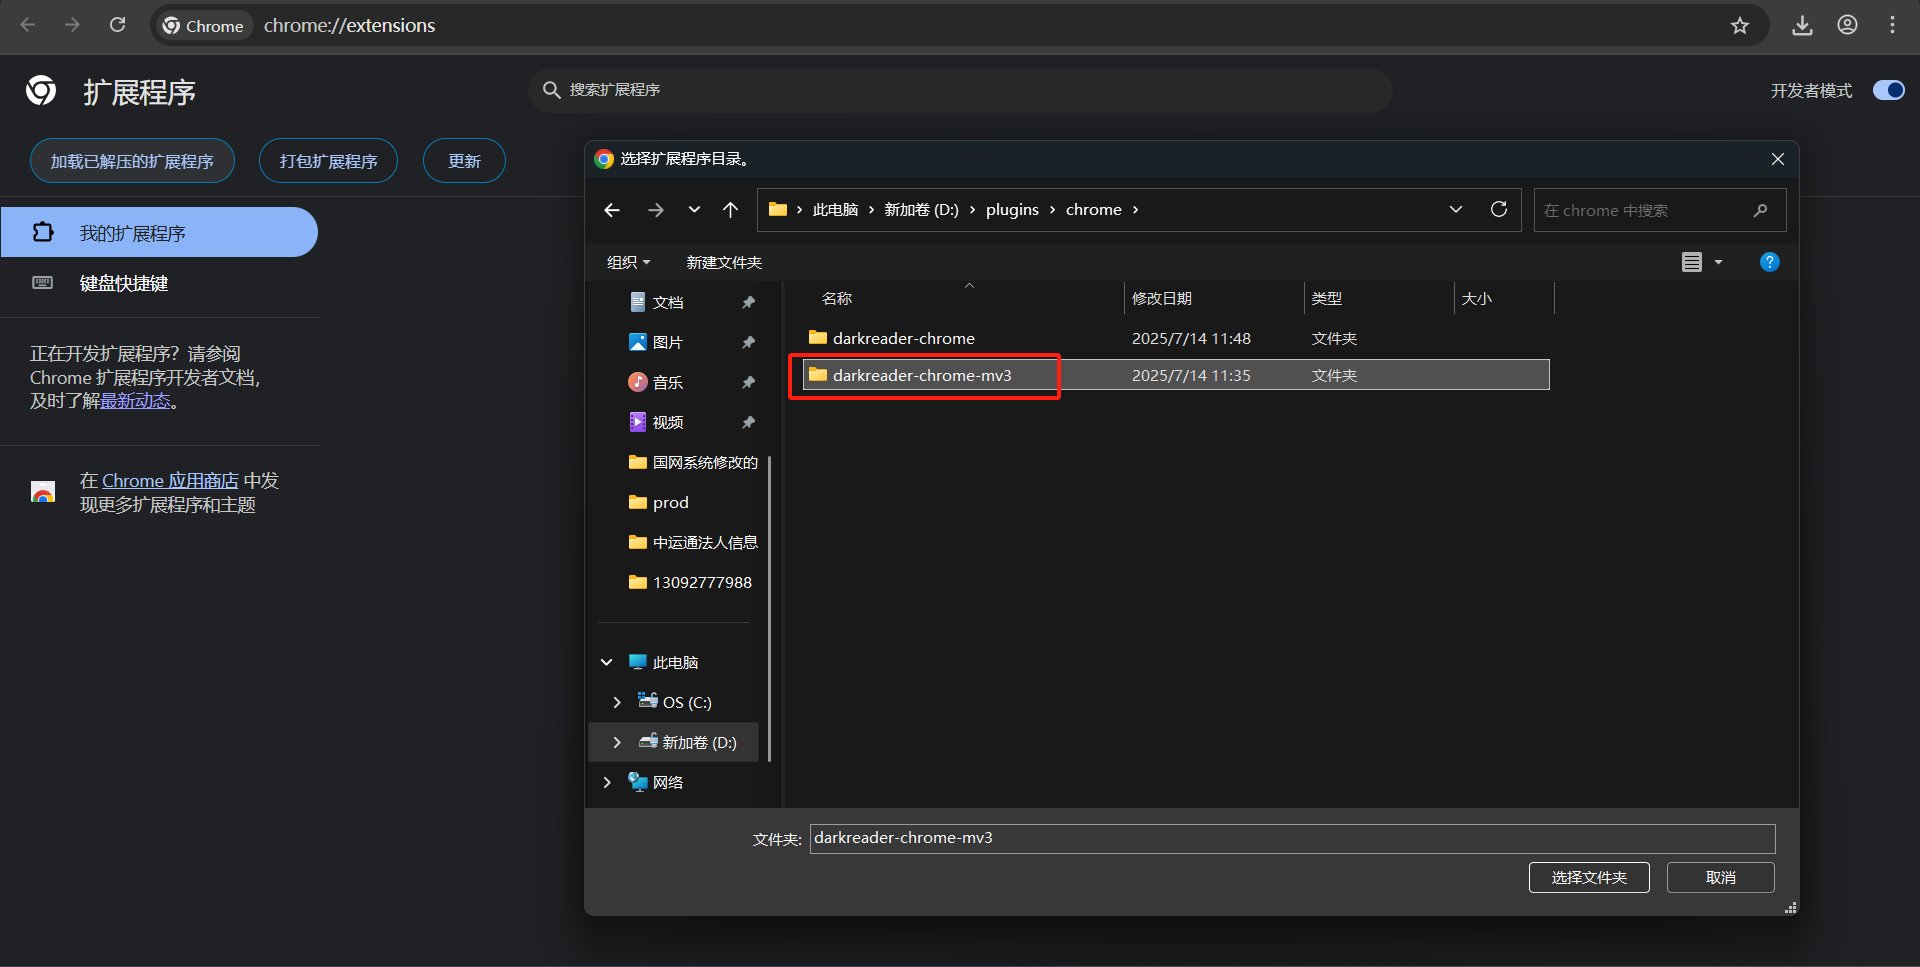Viewport: 1920px width, 967px height.
Task: Unpin Pictures using its pin icon
Action: (x=748, y=342)
